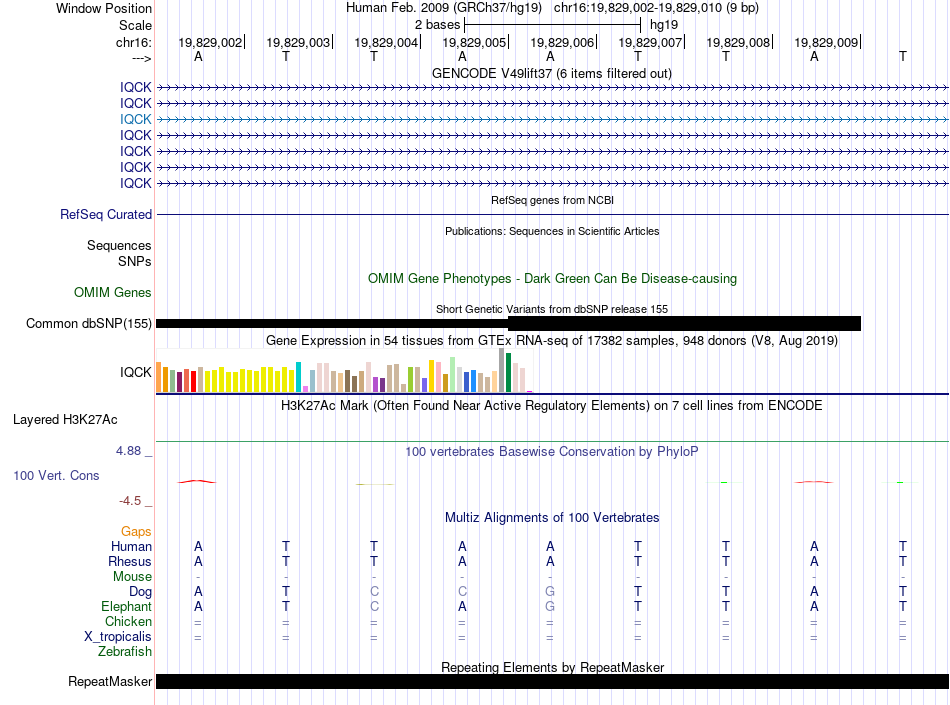Click the Rhesus species label
Image resolution: width=950 pixels, height=705 pixels.
pos(130,561)
